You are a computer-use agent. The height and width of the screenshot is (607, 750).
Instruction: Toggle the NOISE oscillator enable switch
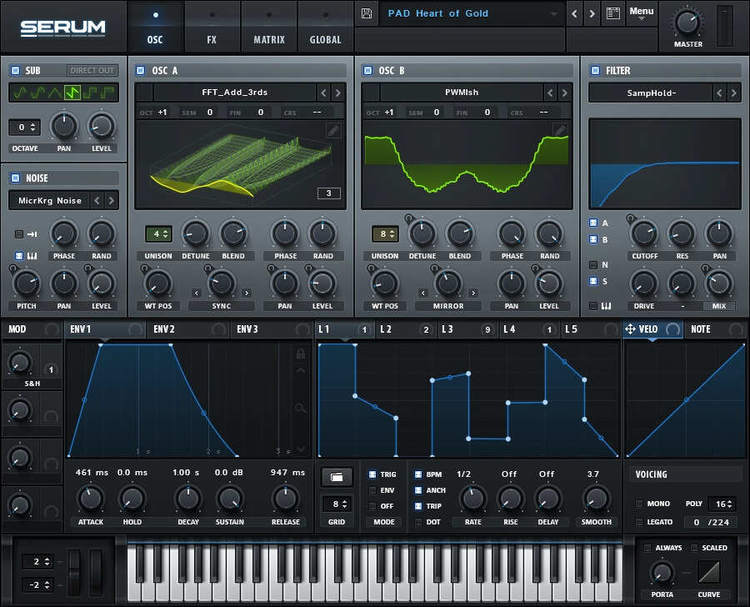[15, 178]
